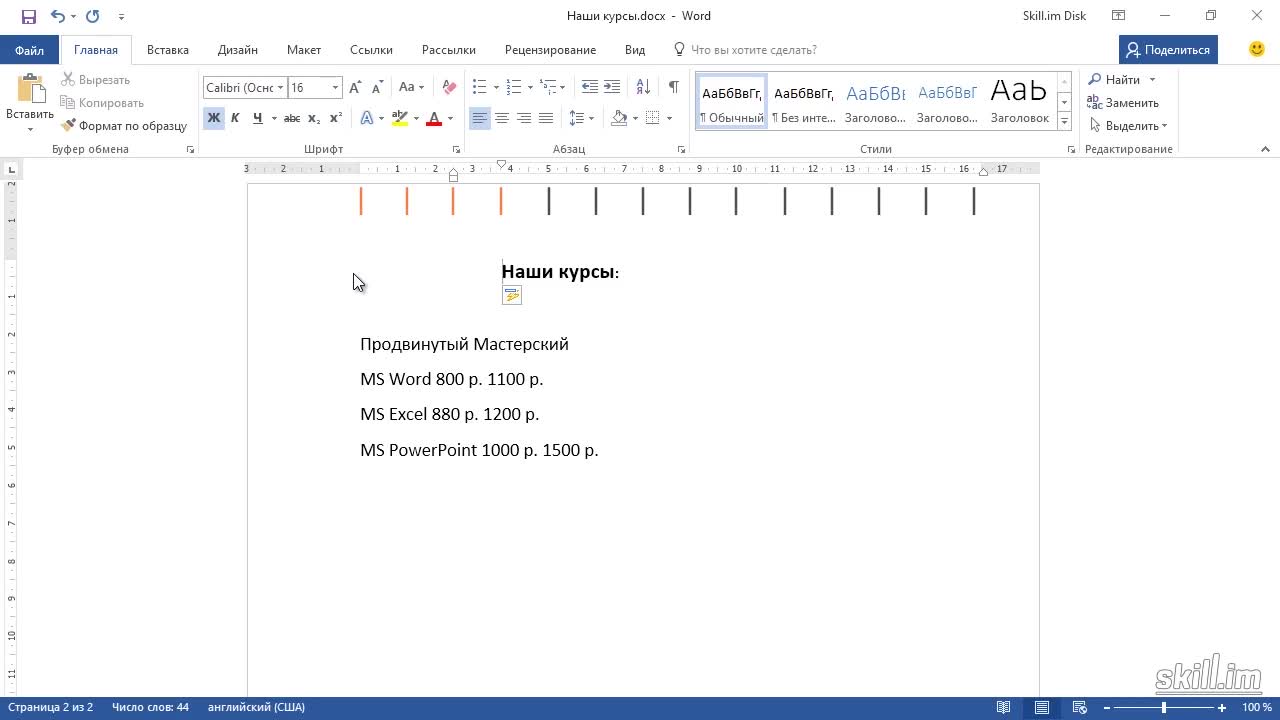Sort text with the A-Я sort icon
Viewport: 1280px width, 720px height.
(x=643, y=88)
